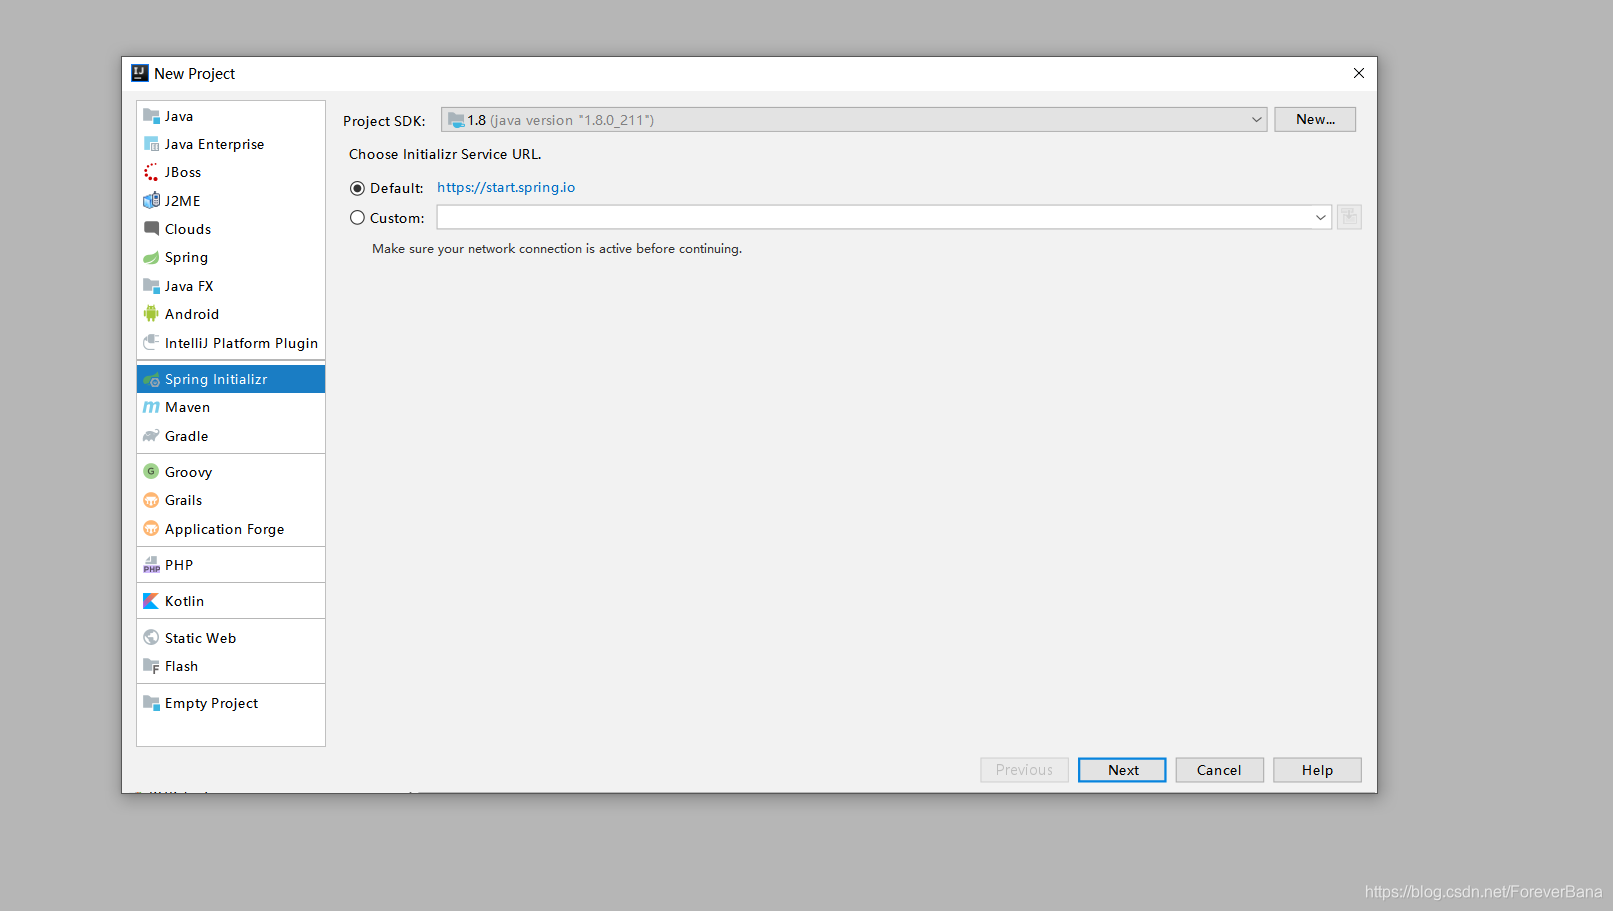Select Maven project type
The height and width of the screenshot is (911, 1613).
point(187,407)
